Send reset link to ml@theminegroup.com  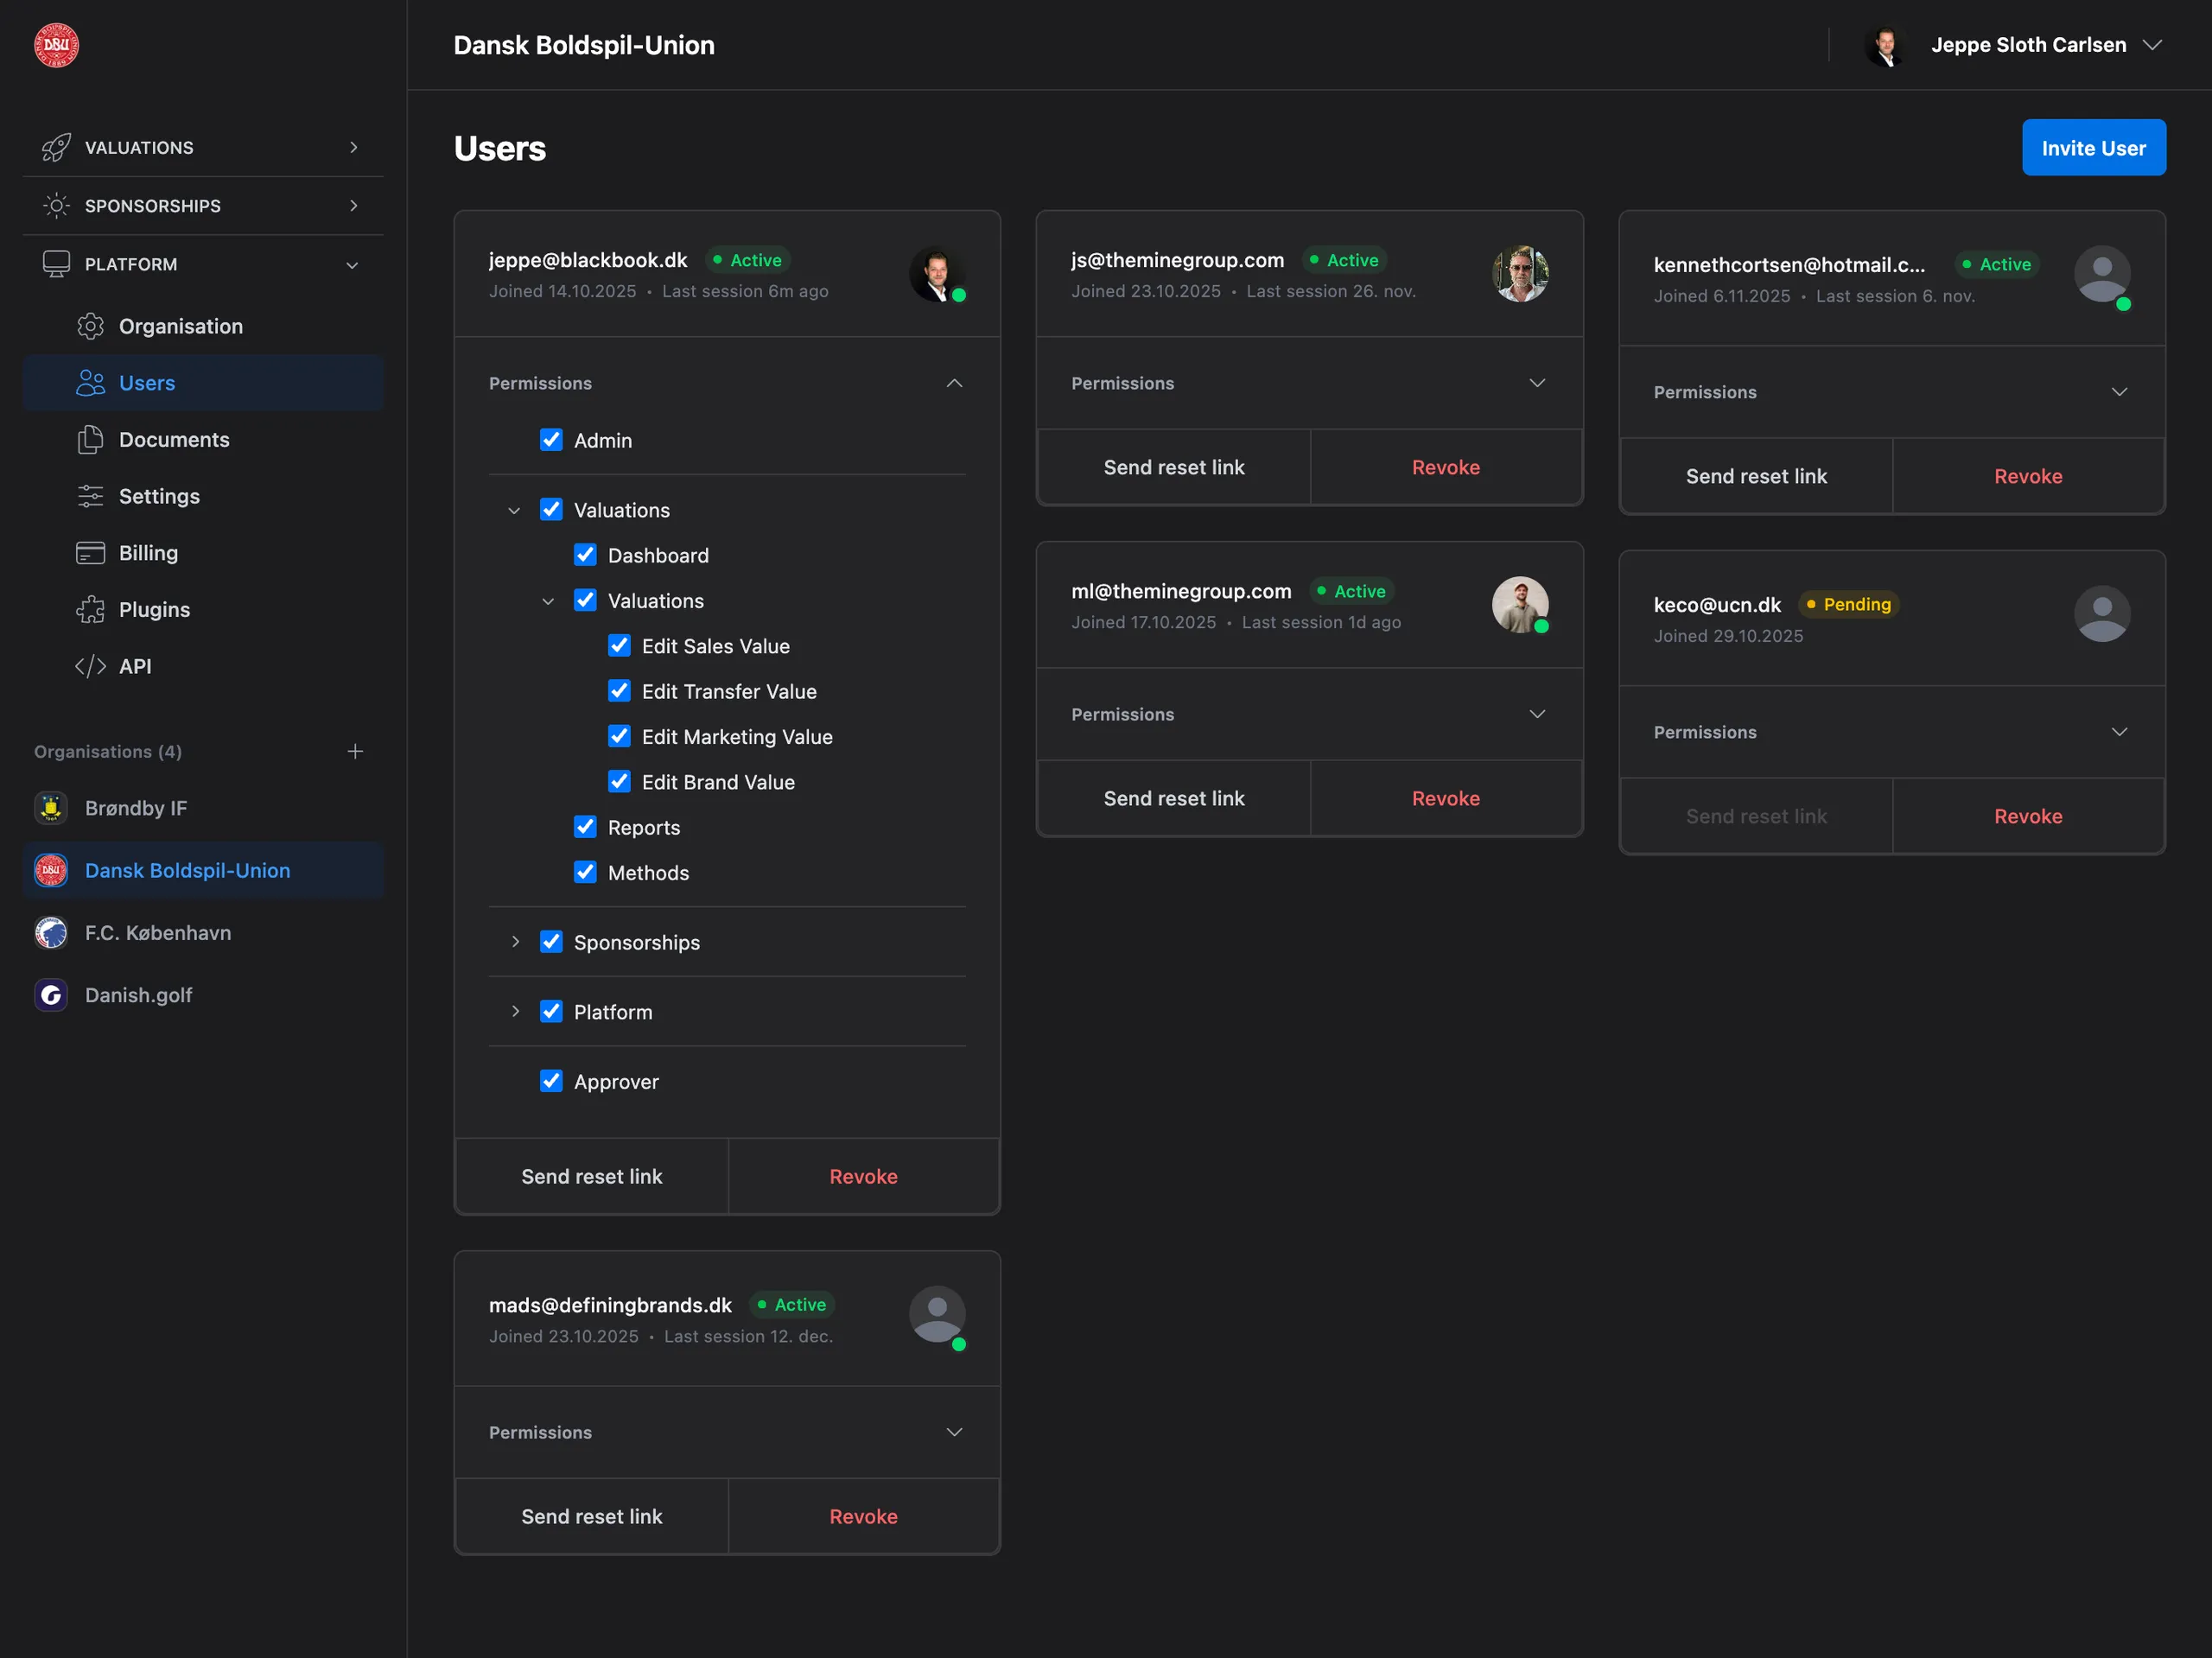(1174, 798)
